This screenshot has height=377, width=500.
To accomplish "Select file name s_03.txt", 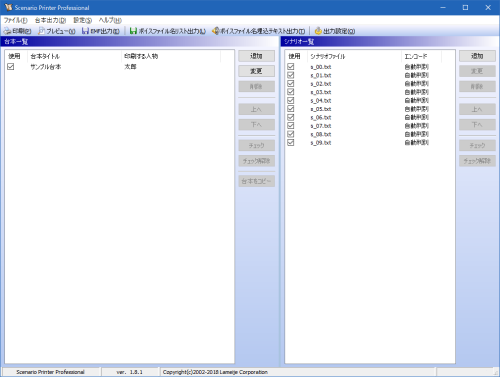I will click(321, 92).
